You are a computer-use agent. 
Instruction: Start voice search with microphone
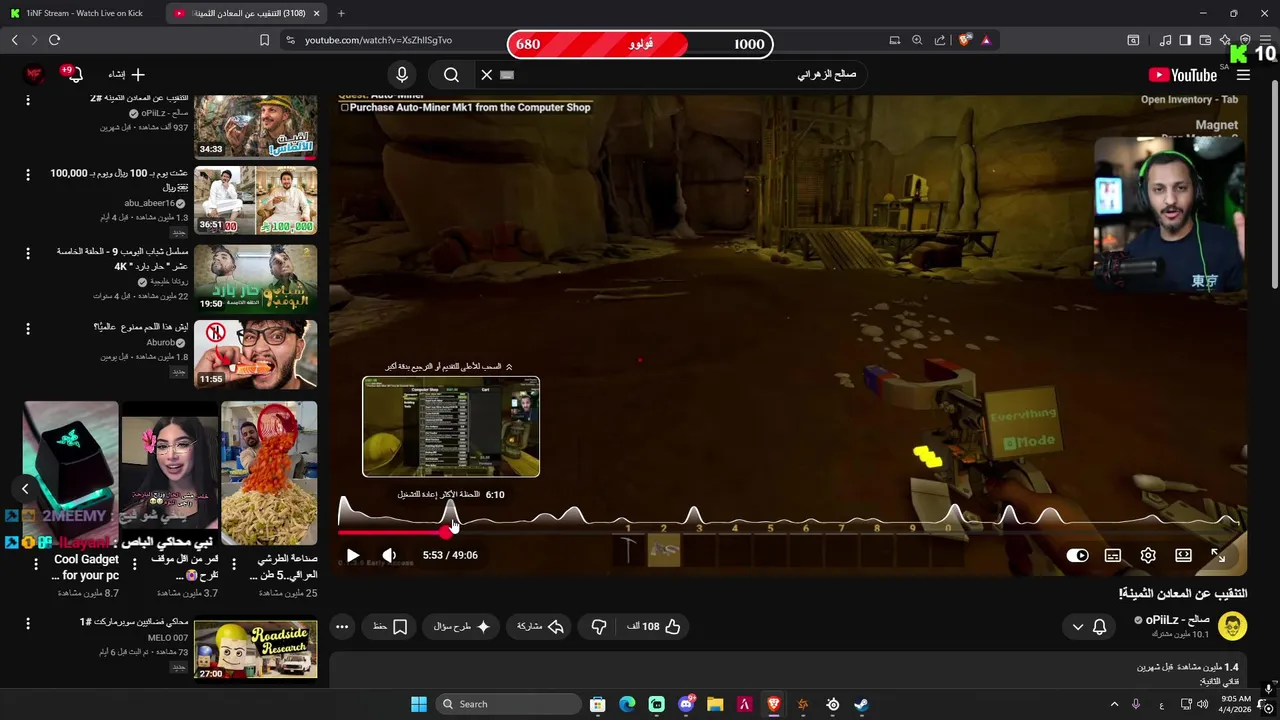click(402, 75)
